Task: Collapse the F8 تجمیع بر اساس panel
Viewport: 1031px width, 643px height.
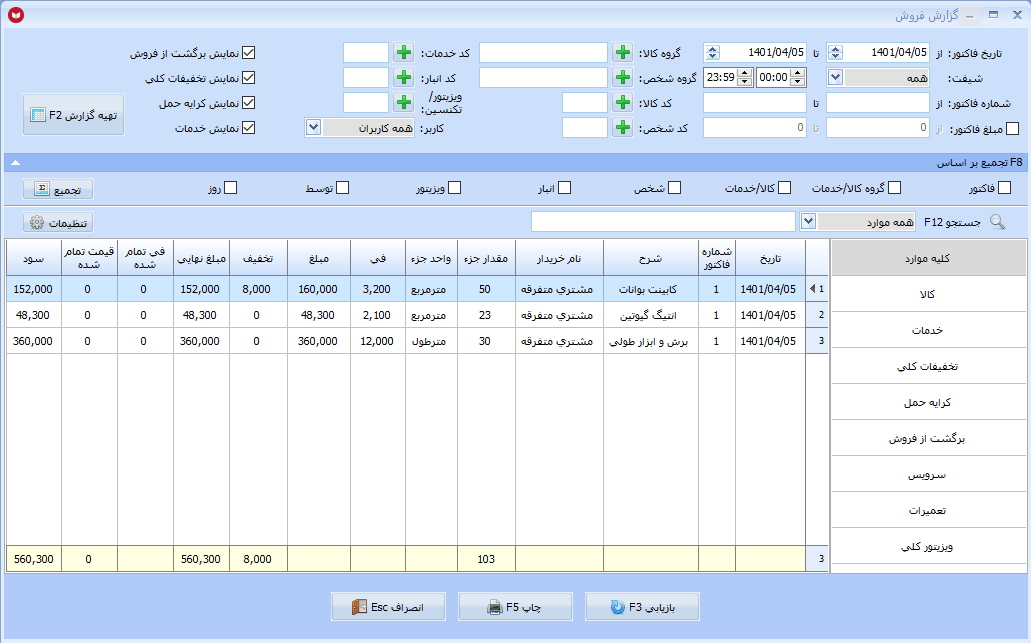Action: [x=15, y=162]
